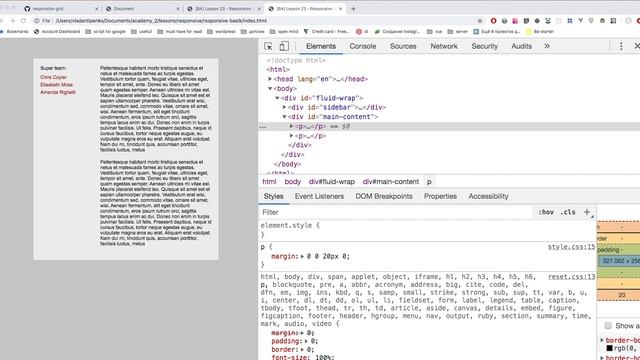640x360 pixels.
Task: Toggle .cls class editor panel
Action: point(568,212)
